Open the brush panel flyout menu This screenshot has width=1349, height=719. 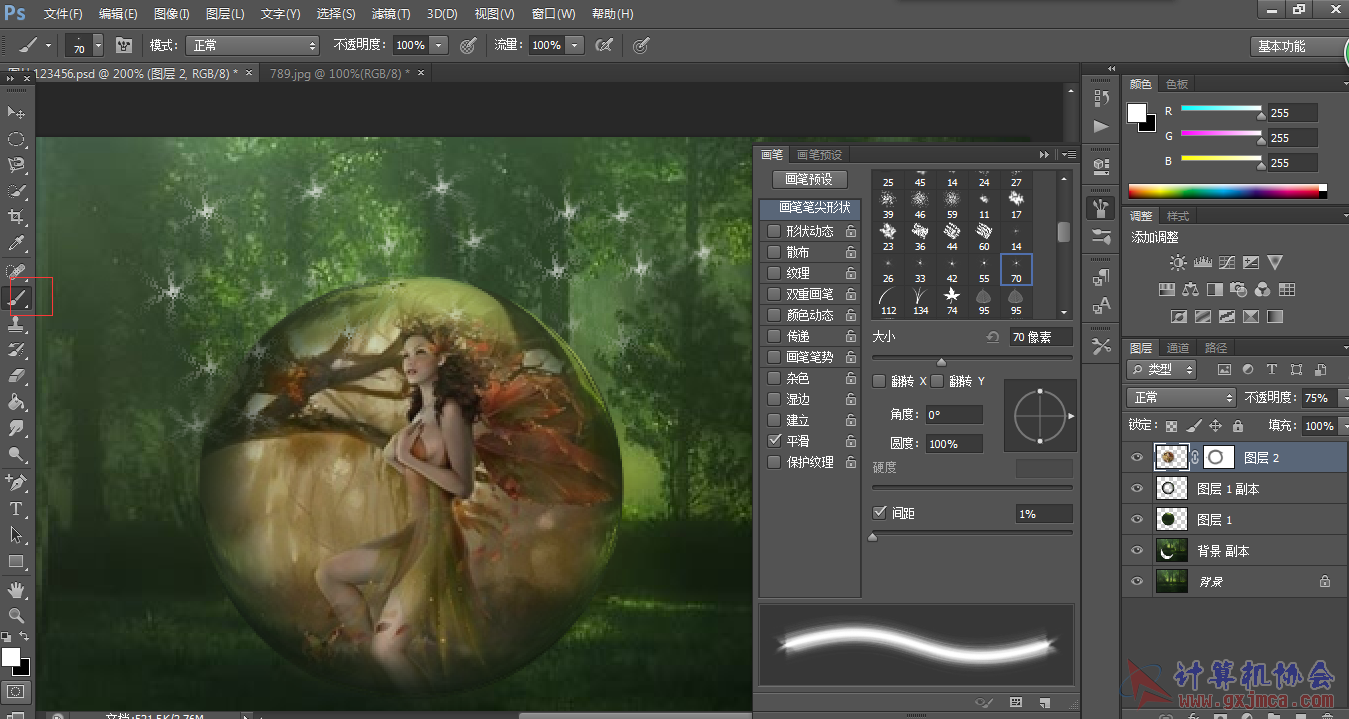click(1069, 155)
